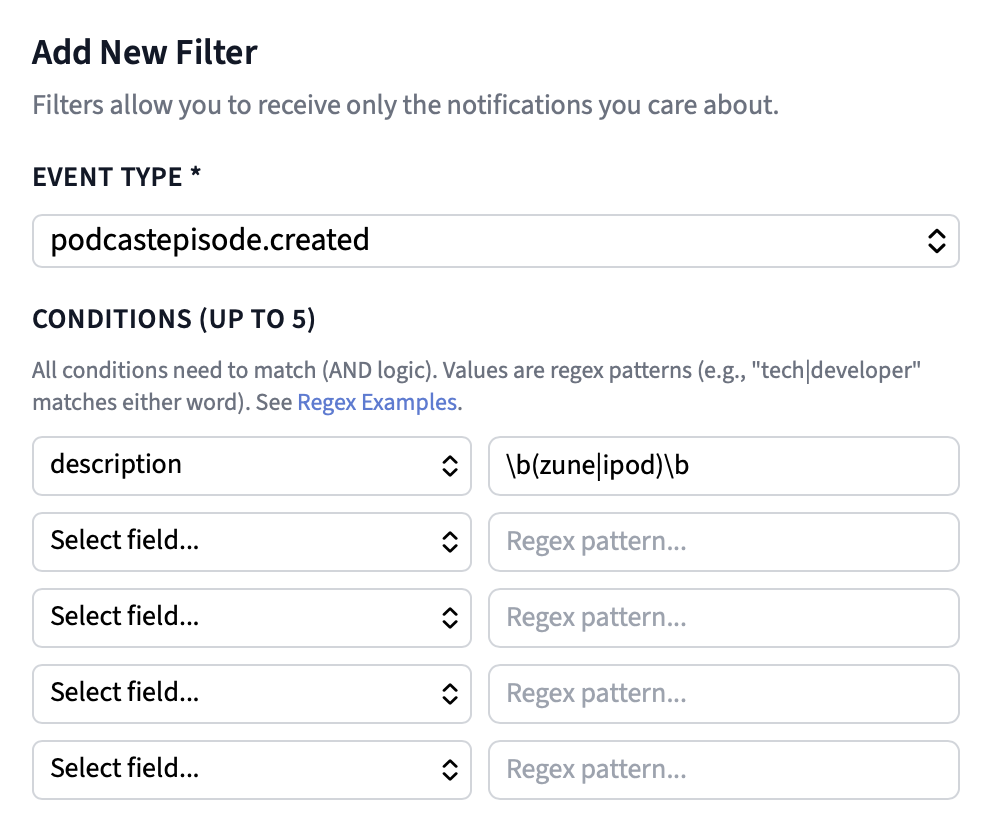Open the Regex Examples link

(376, 402)
